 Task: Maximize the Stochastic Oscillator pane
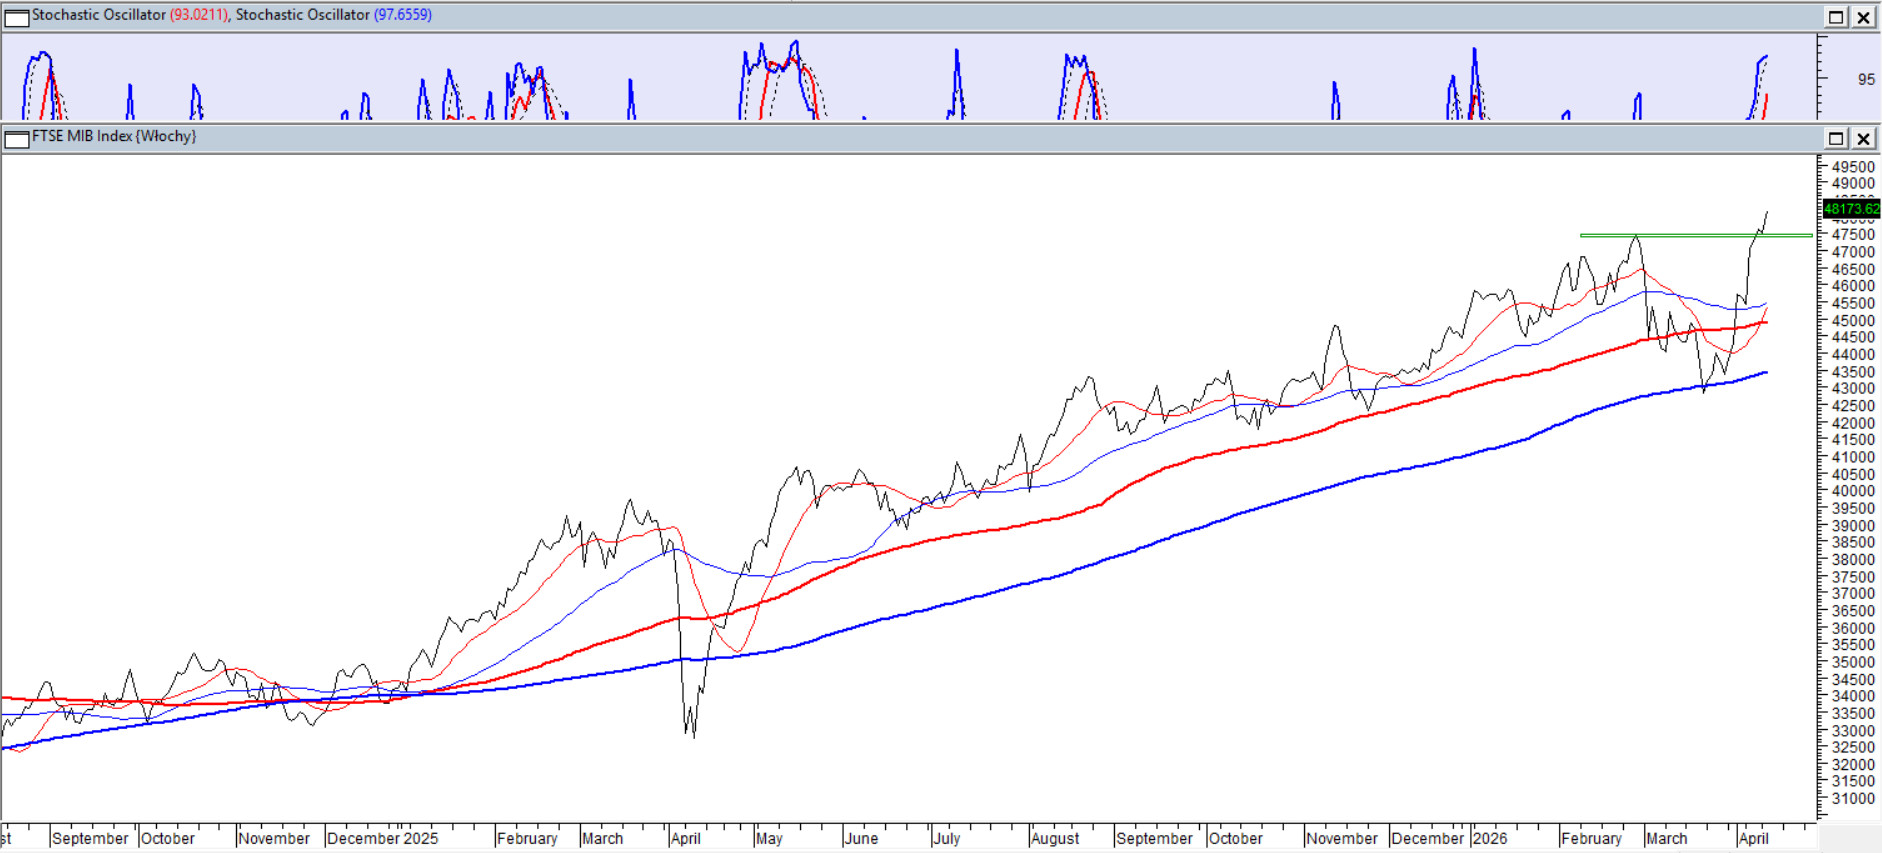tap(1836, 17)
